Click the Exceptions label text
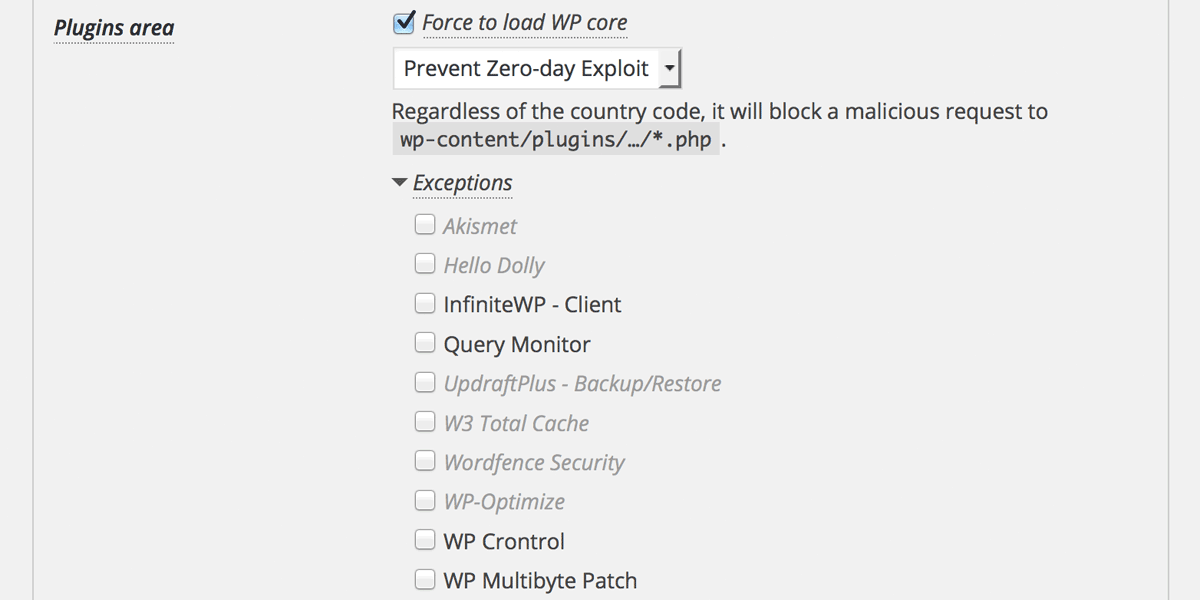The height and width of the screenshot is (600, 1200). pos(462,183)
